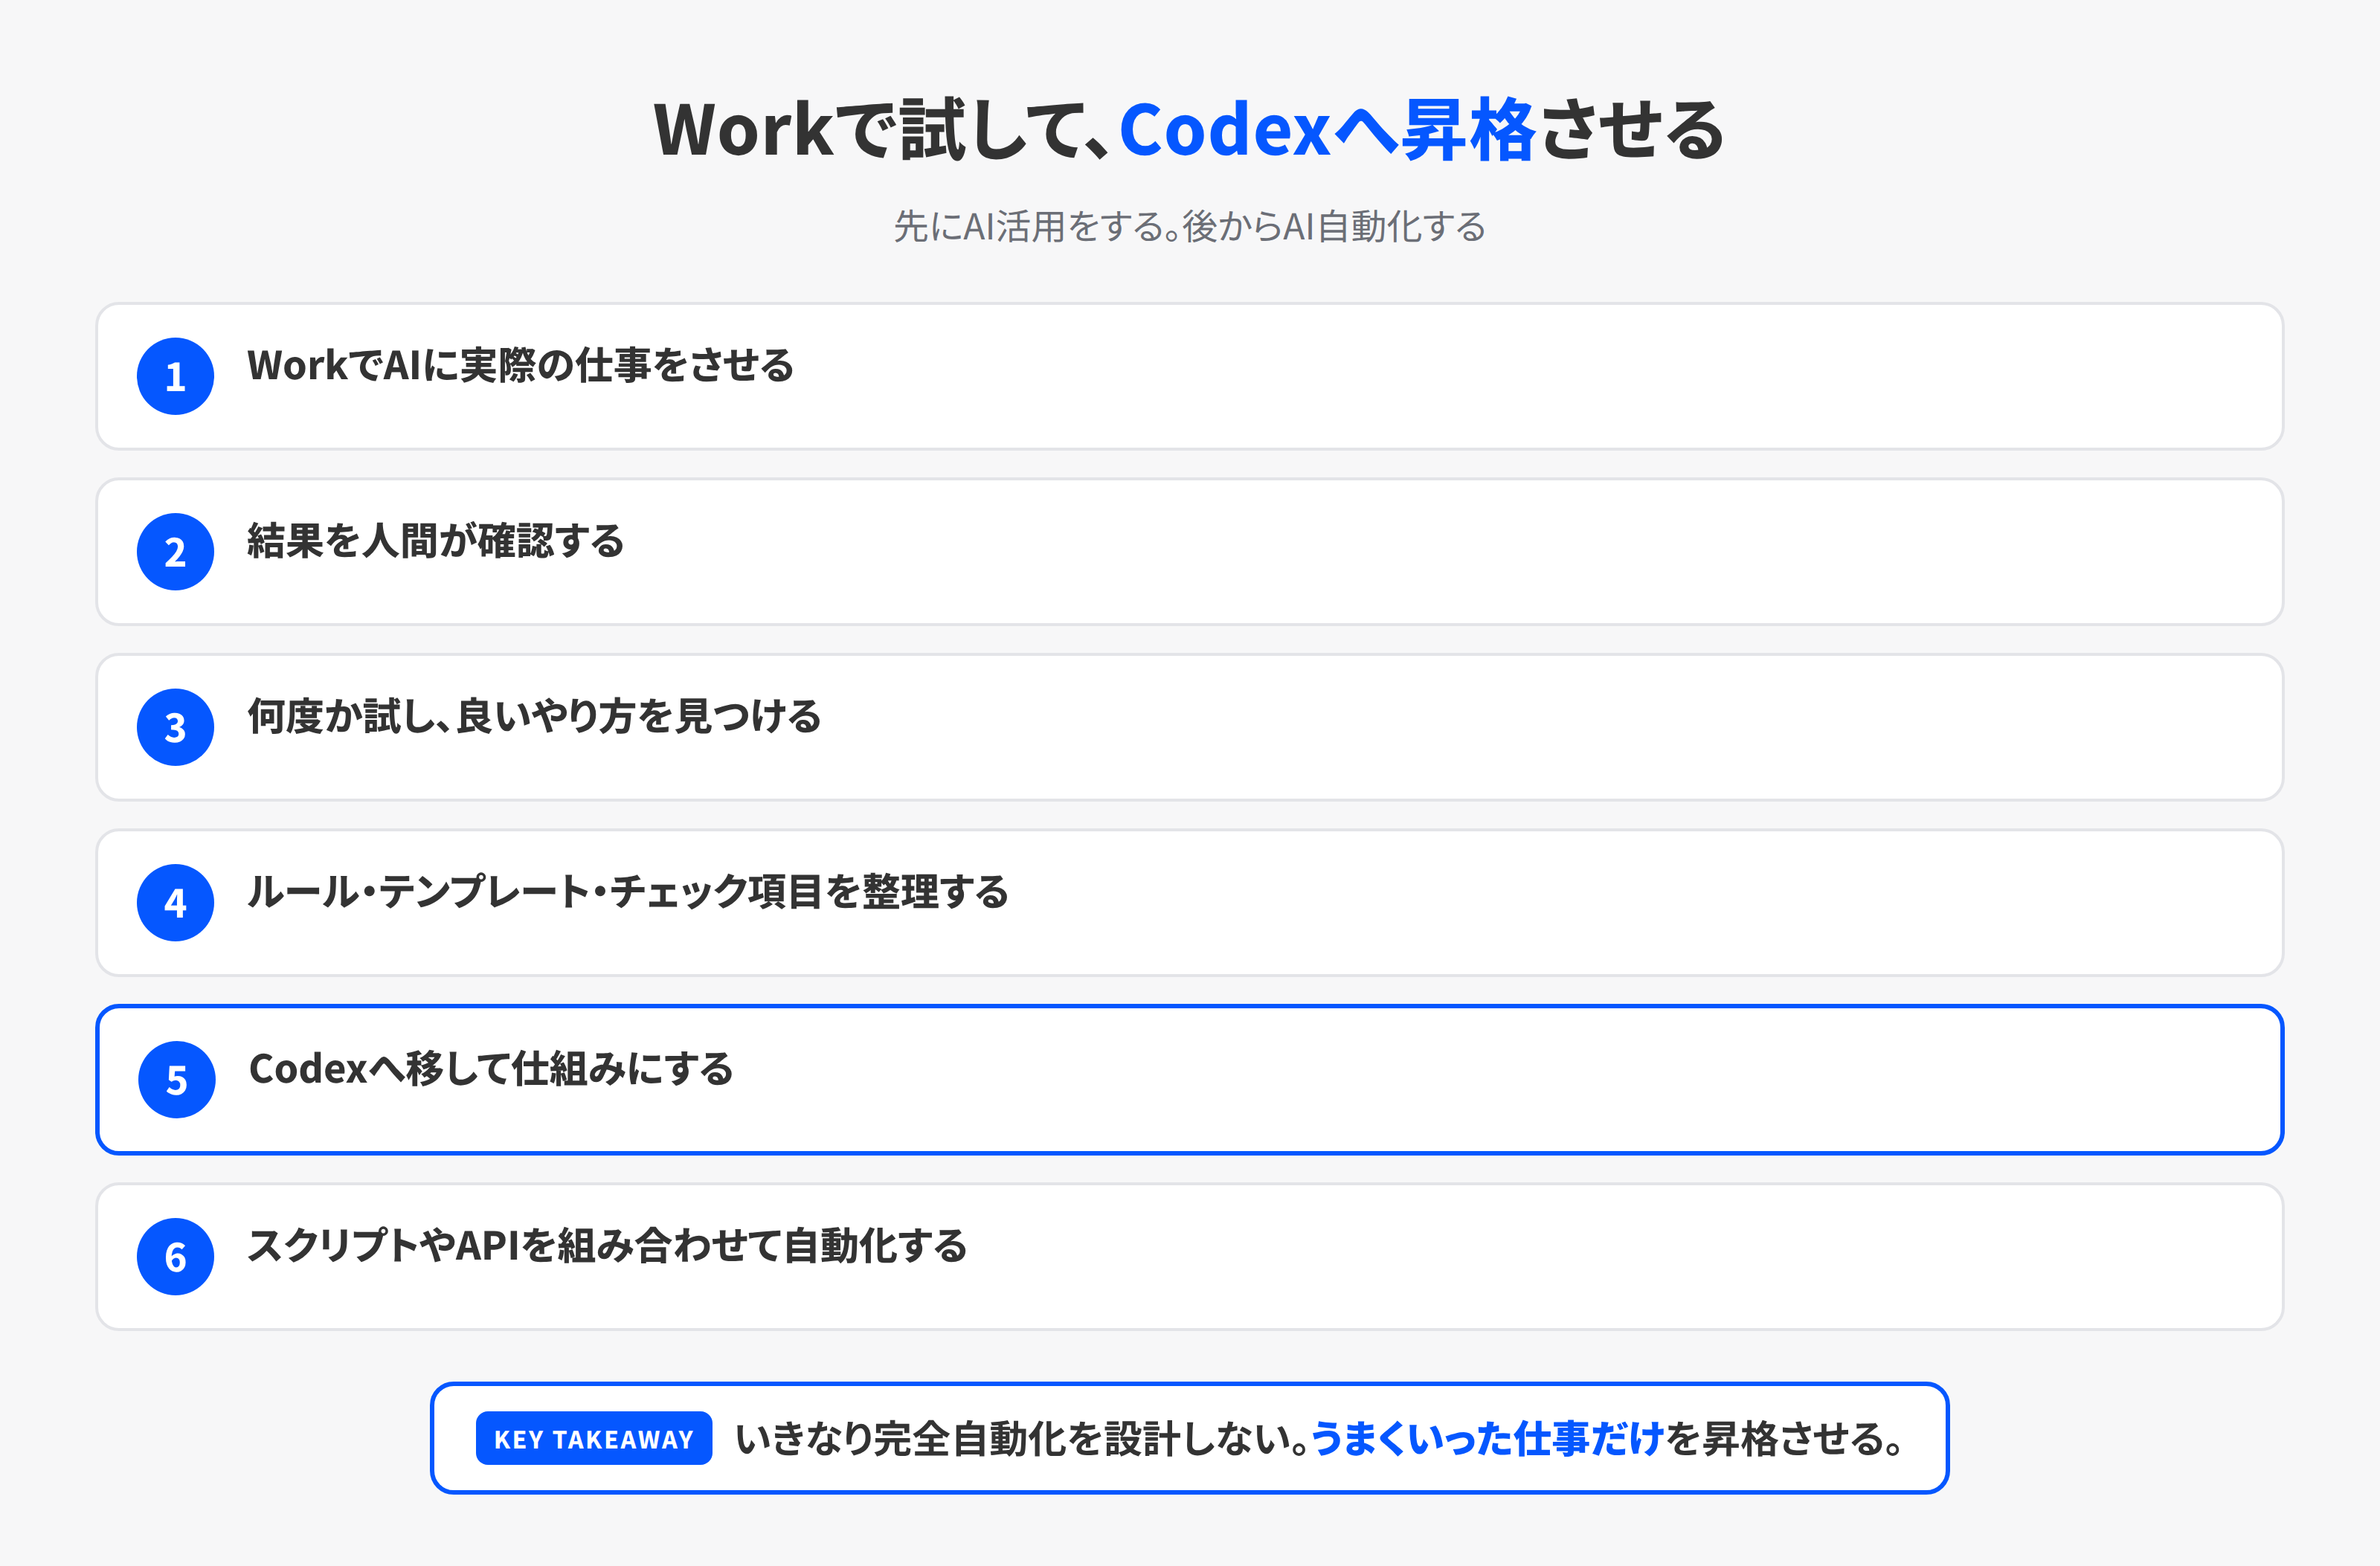Image resolution: width=2380 pixels, height=1566 pixels.
Task: Click the step 5 number badge
Action: pos(176,1080)
